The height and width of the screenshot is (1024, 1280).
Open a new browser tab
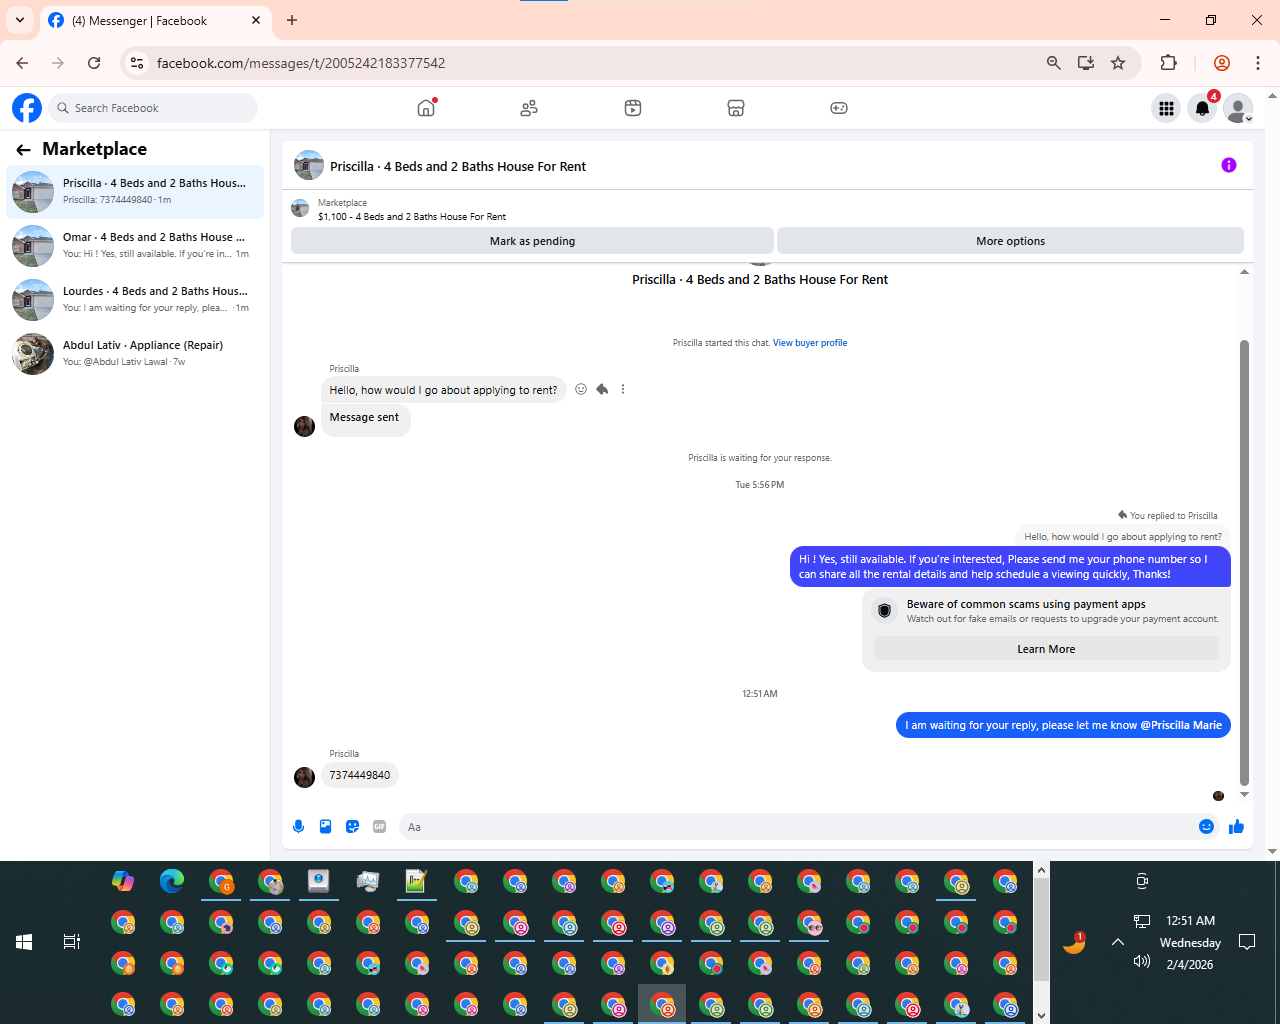pyautogui.click(x=292, y=20)
